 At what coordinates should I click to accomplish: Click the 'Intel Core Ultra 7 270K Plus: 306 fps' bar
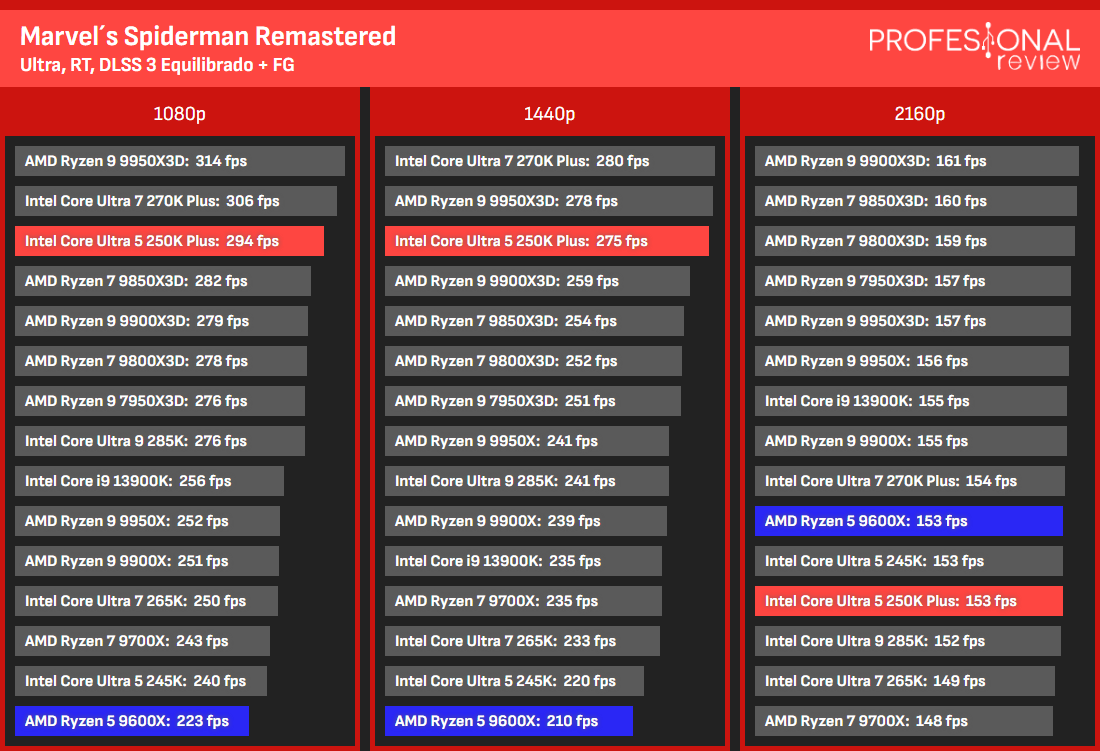coord(175,201)
